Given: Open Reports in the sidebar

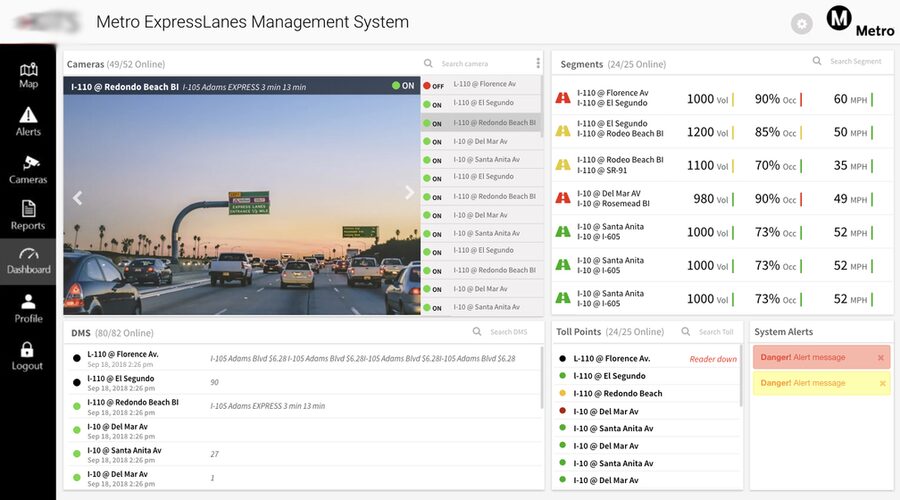Looking at the screenshot, I should 28,216.
